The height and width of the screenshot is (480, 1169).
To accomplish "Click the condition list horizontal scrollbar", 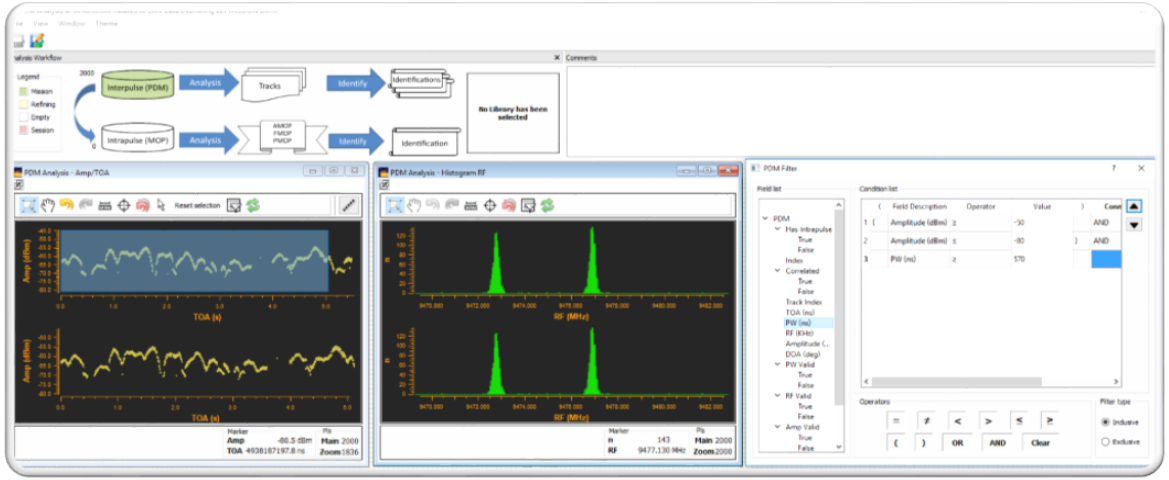I will pyautogui.click(x=992, y=382).
